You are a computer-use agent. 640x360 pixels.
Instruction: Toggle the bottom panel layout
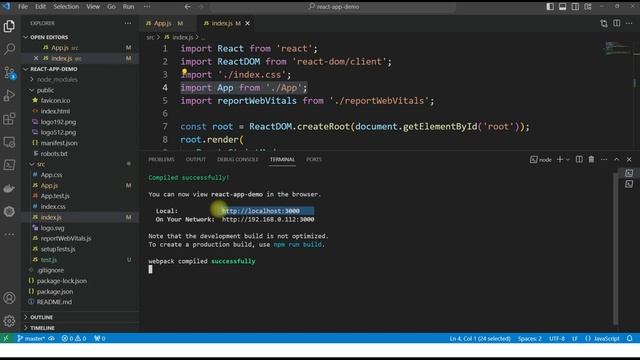point(562,7)
